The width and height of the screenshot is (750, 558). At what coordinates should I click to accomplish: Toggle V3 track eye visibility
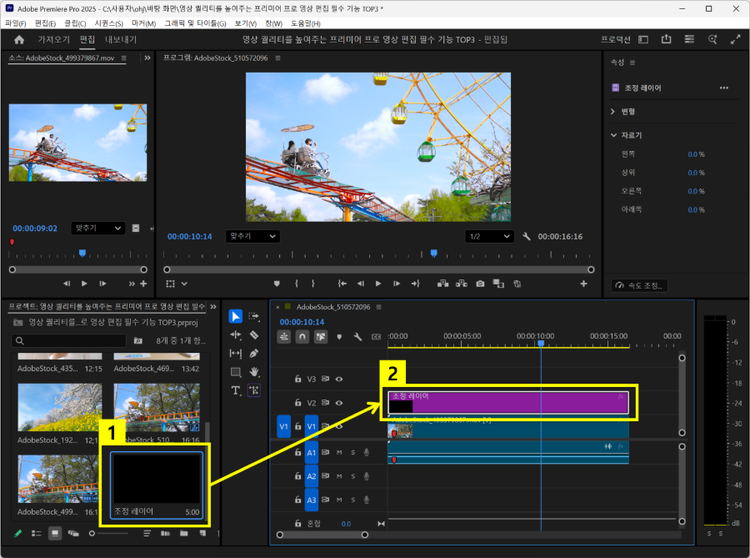click(339, 379)
